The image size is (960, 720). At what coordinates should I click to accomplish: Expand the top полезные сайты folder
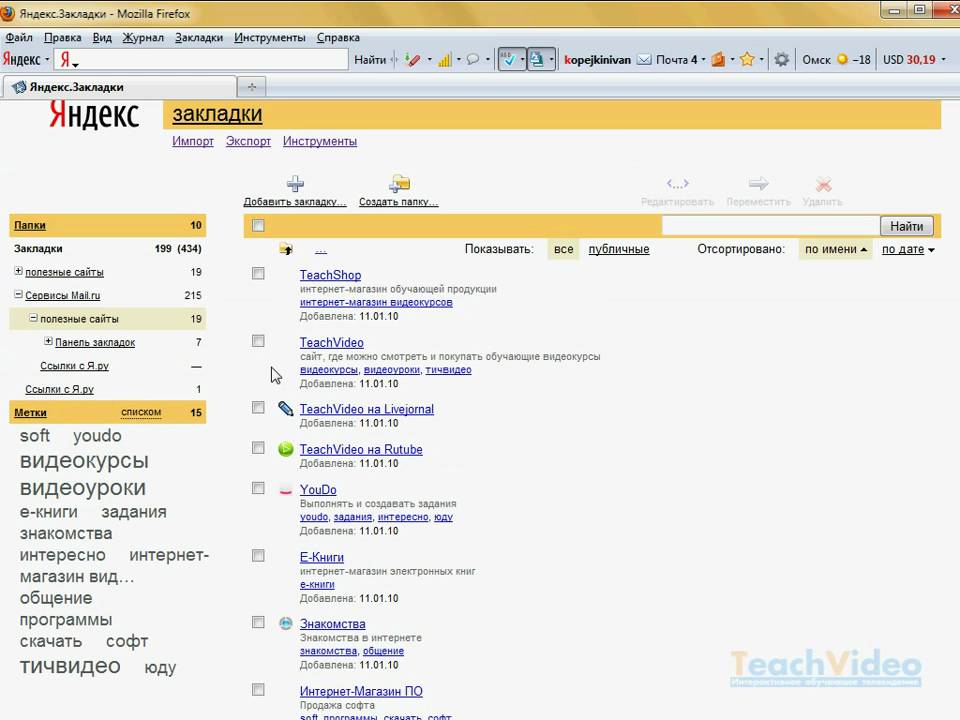click(18, 271)
